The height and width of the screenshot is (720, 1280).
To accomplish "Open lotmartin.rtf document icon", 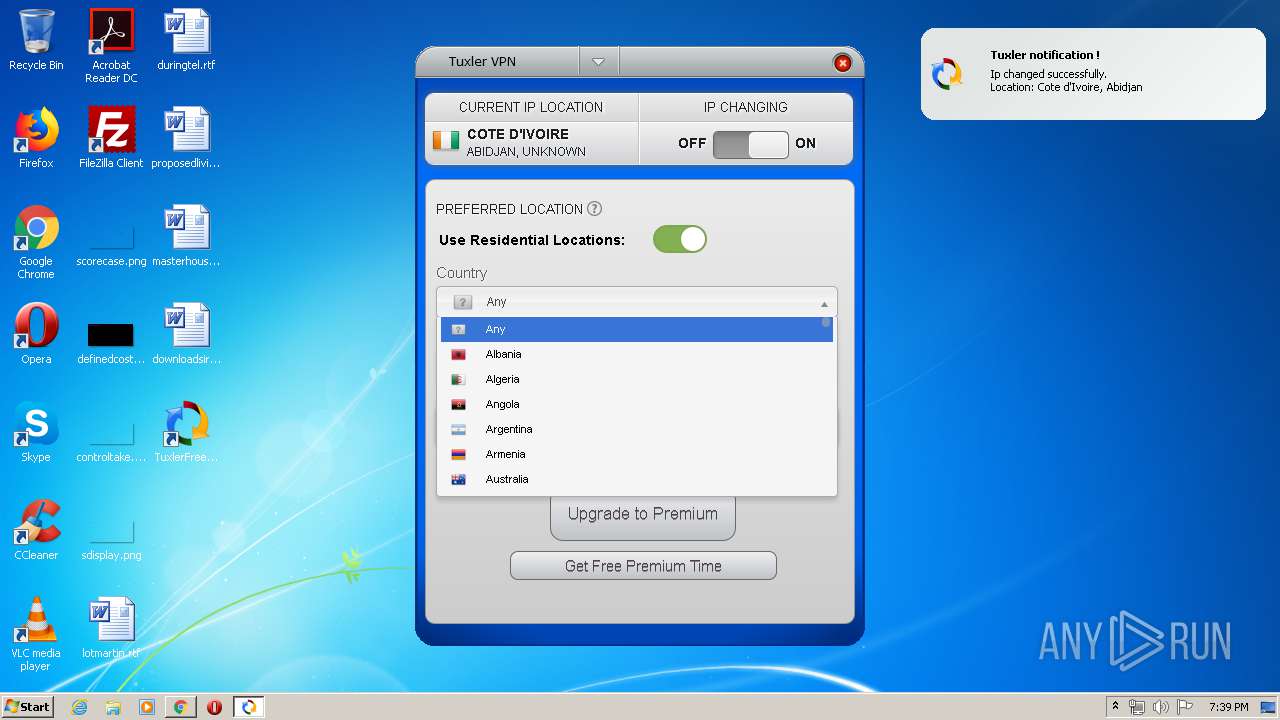I will pyautogui.click(x=111, y=628).
